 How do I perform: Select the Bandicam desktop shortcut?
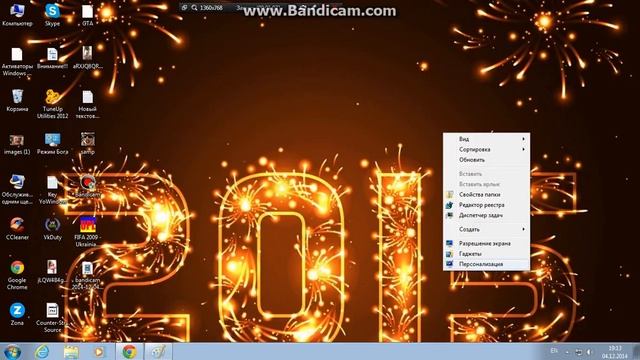(x=87, y=187)
